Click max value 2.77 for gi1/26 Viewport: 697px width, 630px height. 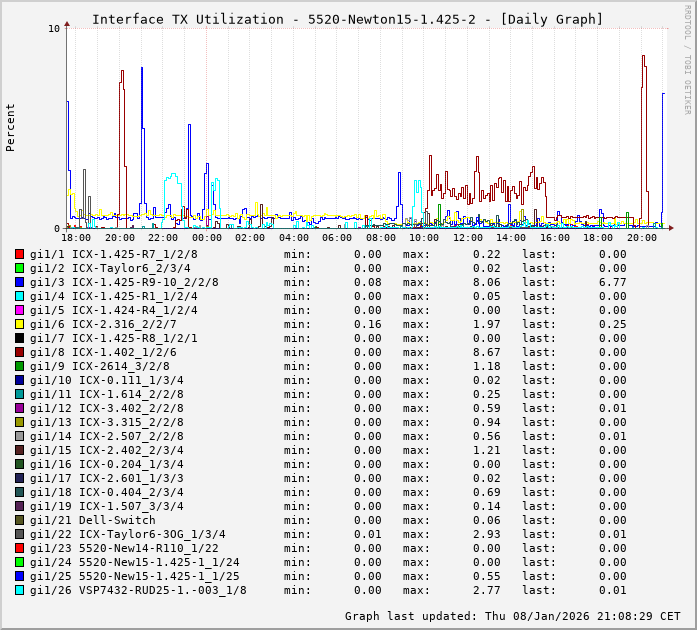[487, 590]
